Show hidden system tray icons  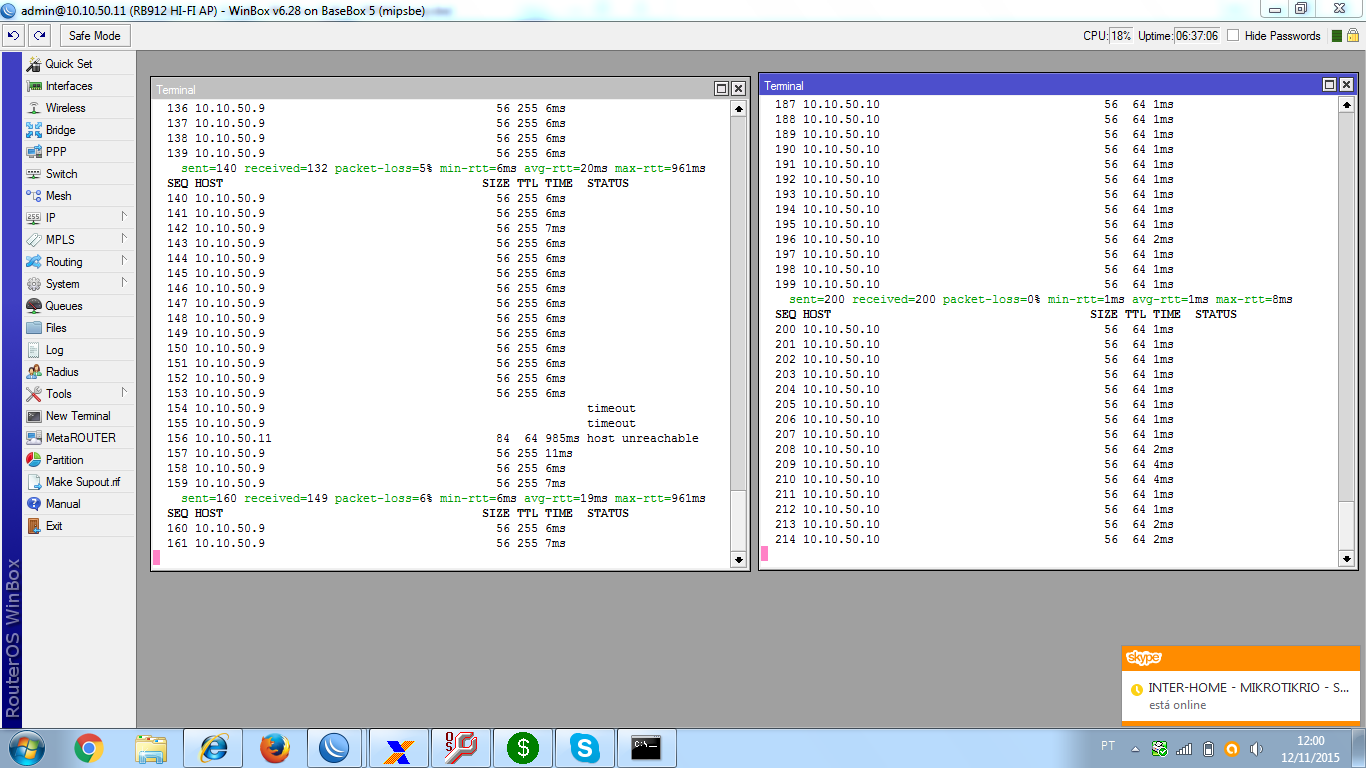tap(1135, 748)
